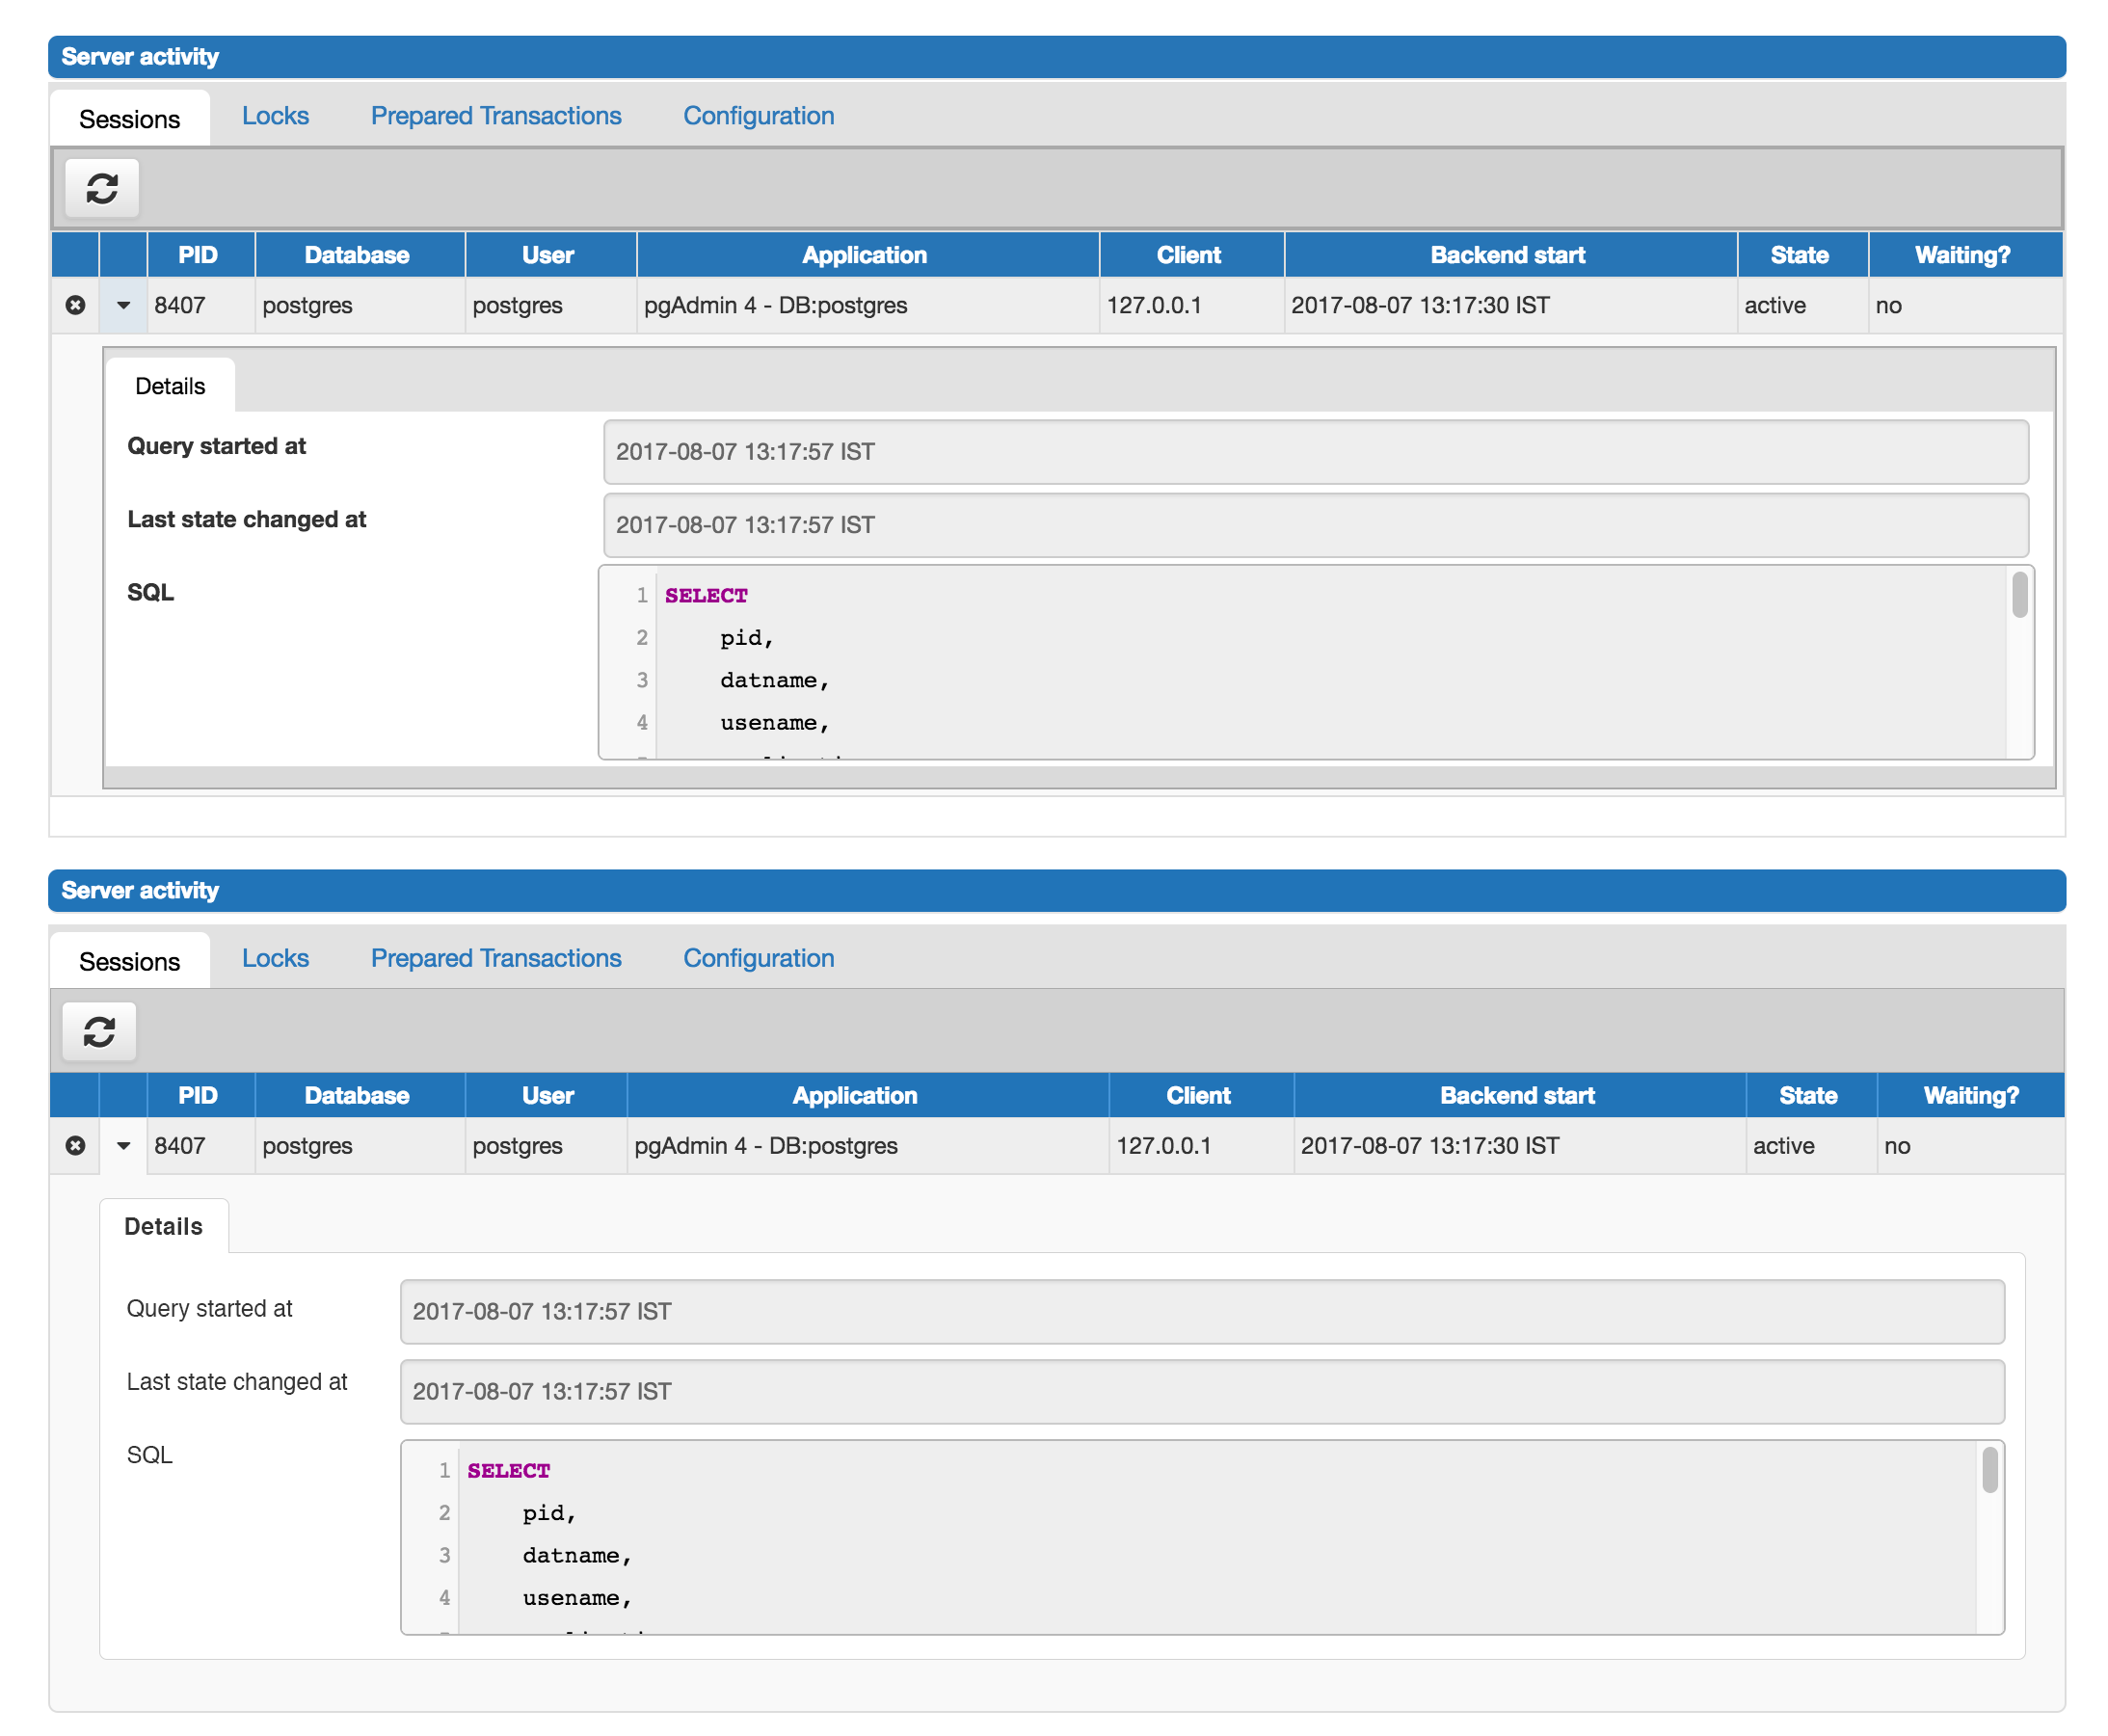Terminate session 8407 in bottom panel

75,1145
